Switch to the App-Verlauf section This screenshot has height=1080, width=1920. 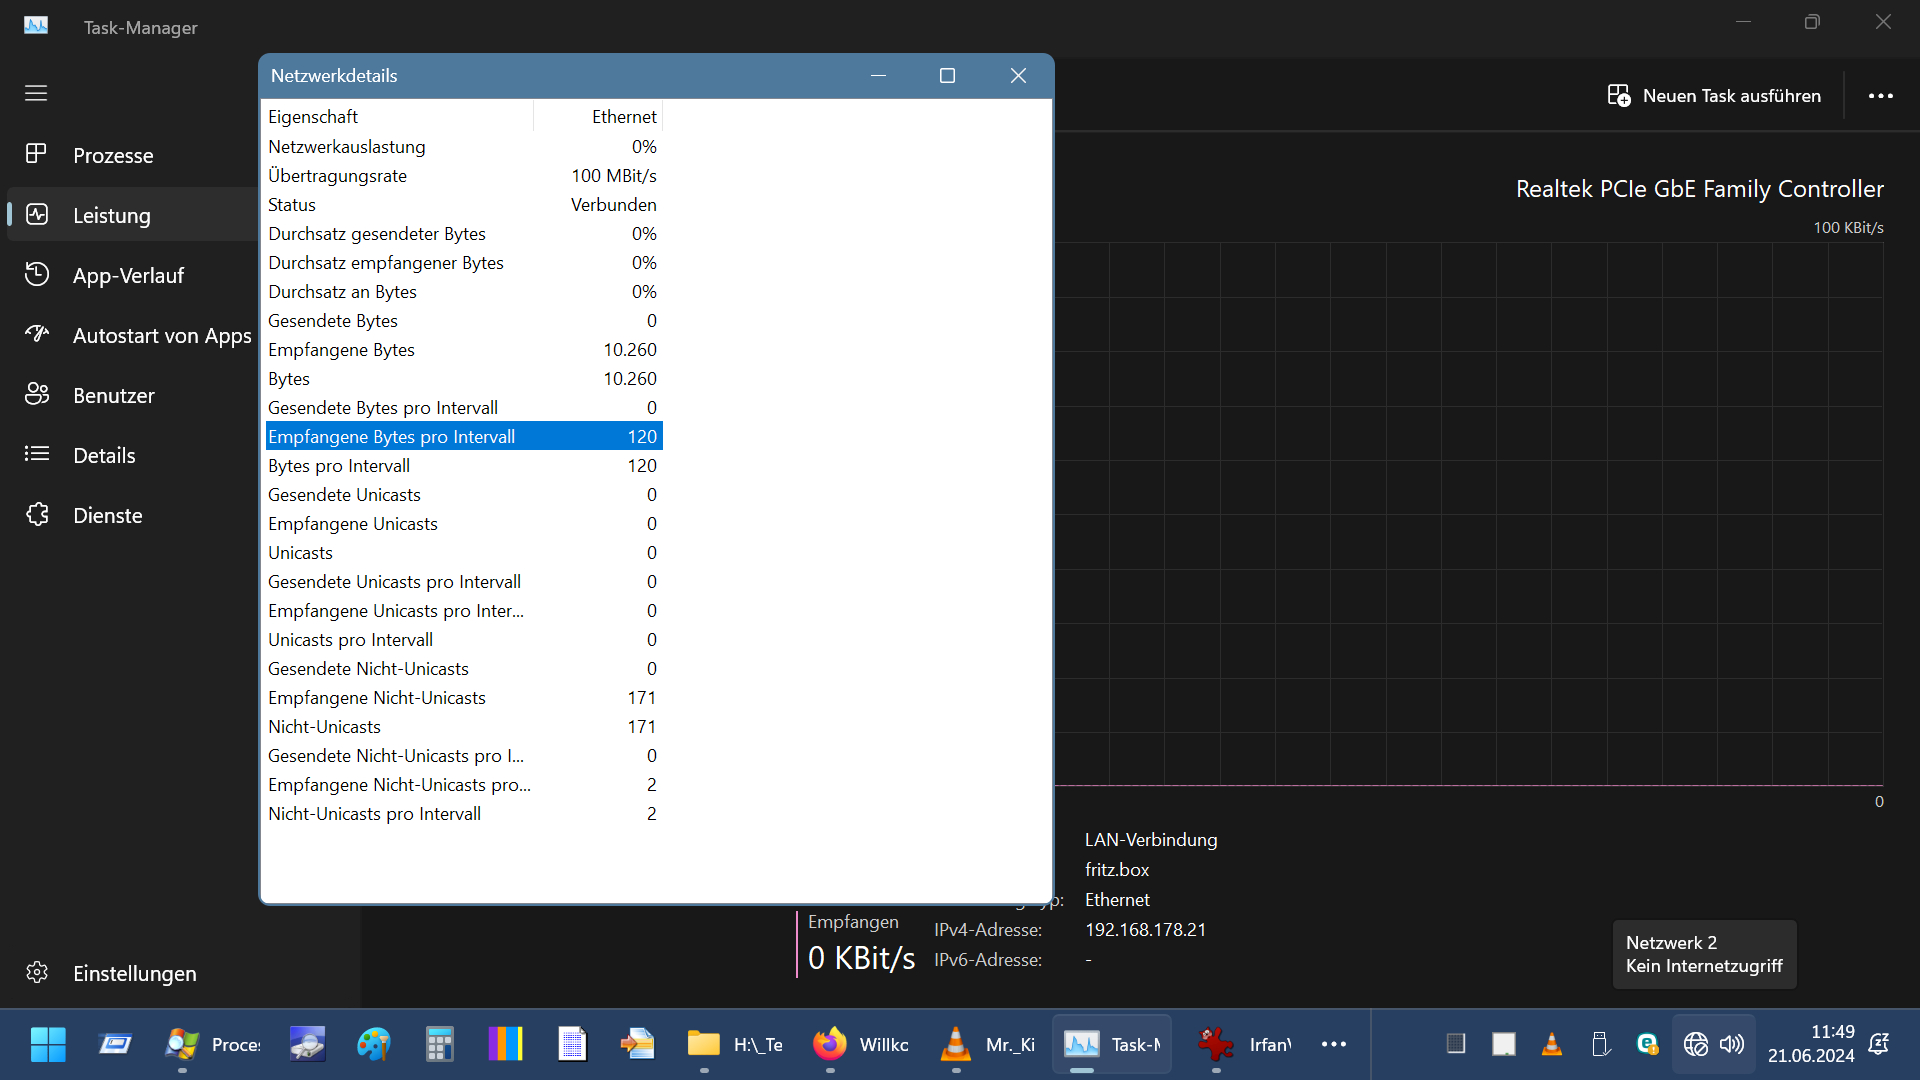(128, 276)
